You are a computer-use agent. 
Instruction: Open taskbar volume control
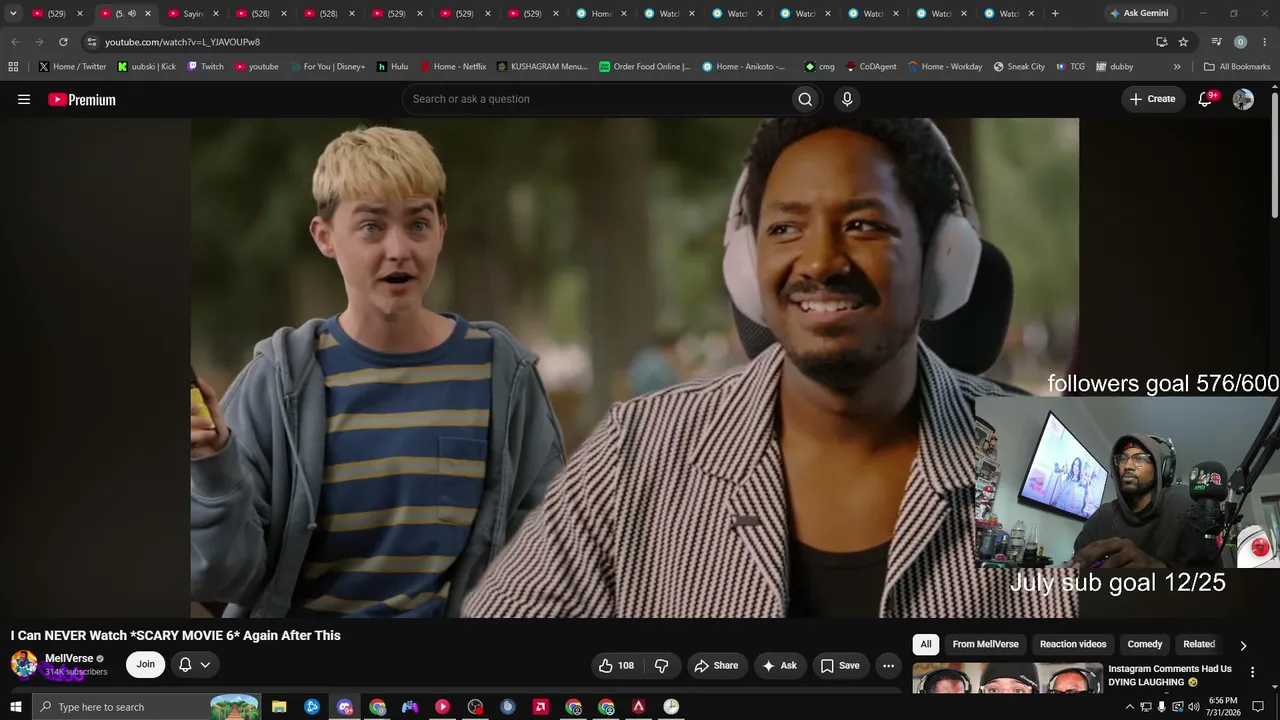pos(1193,707)
